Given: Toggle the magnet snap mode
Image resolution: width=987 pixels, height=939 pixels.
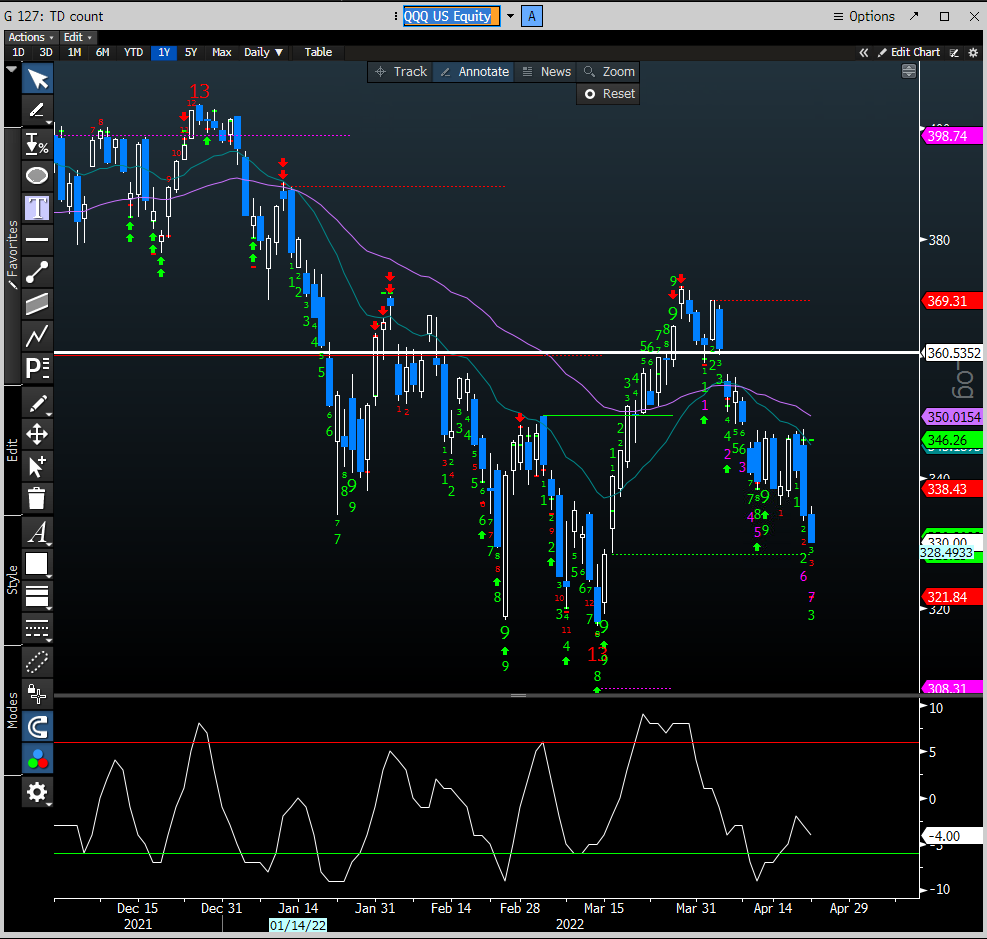Looking at the screenshot, I should tap(37, 727).
